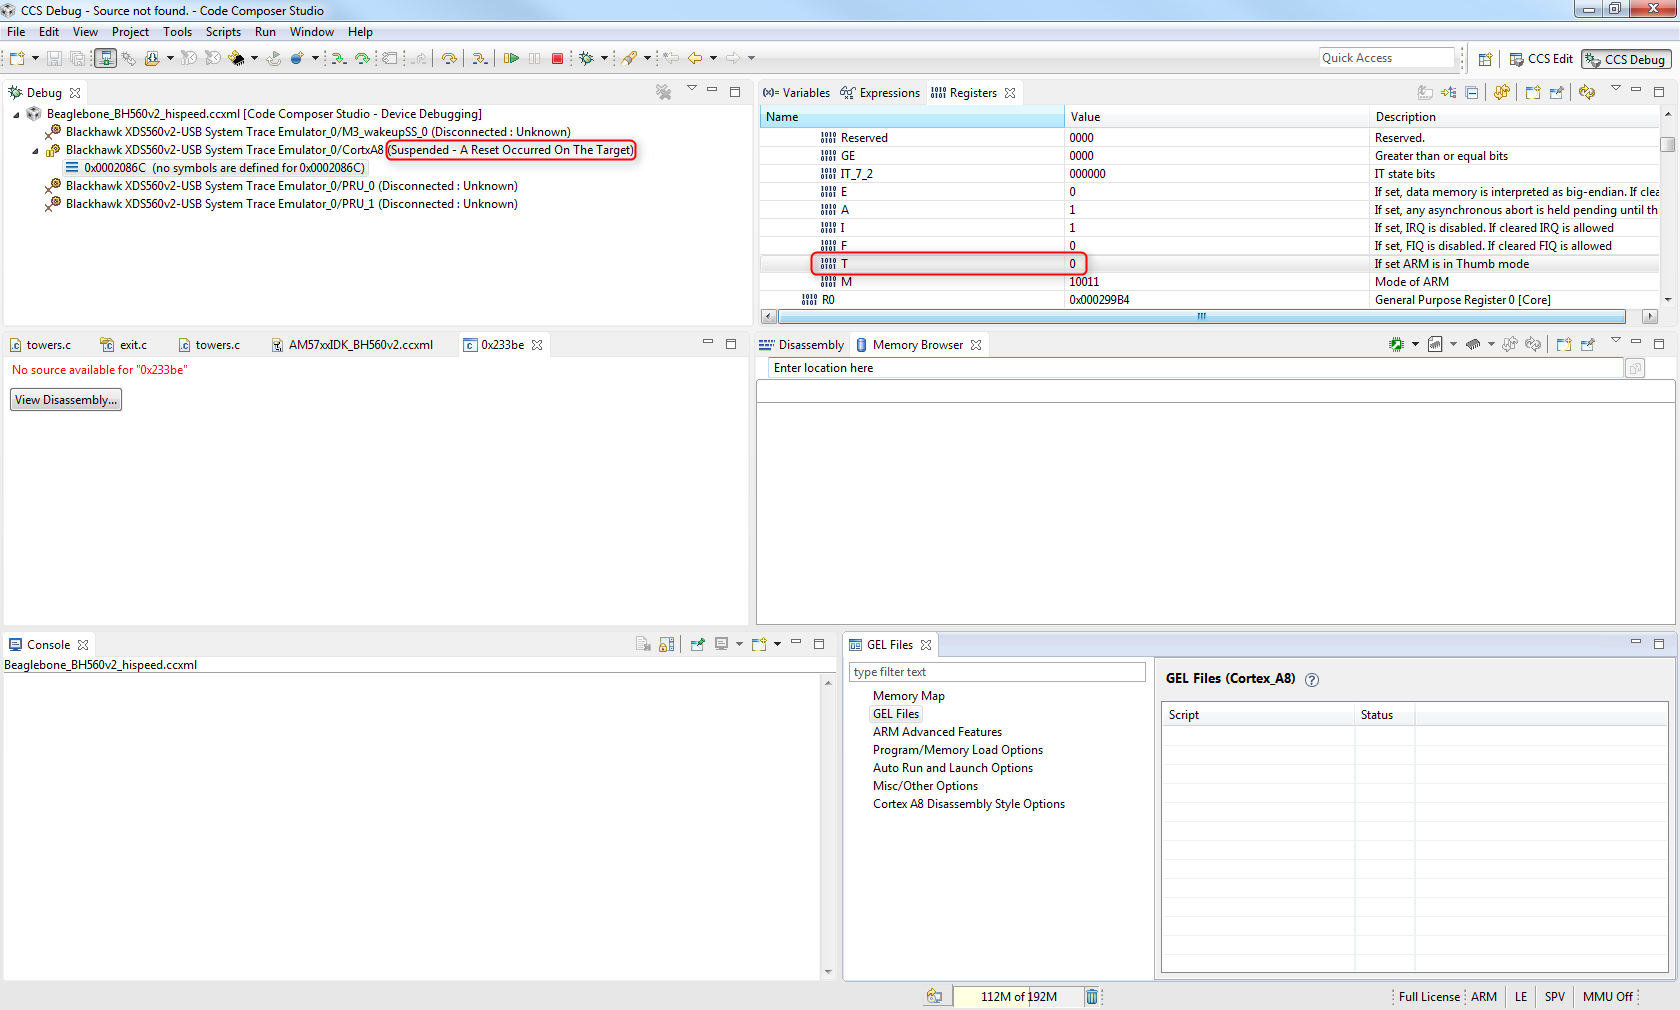Click the green Debug bug toolbar icon
The width and height of the screenshot is (1680, 1010).
[586, 59]
